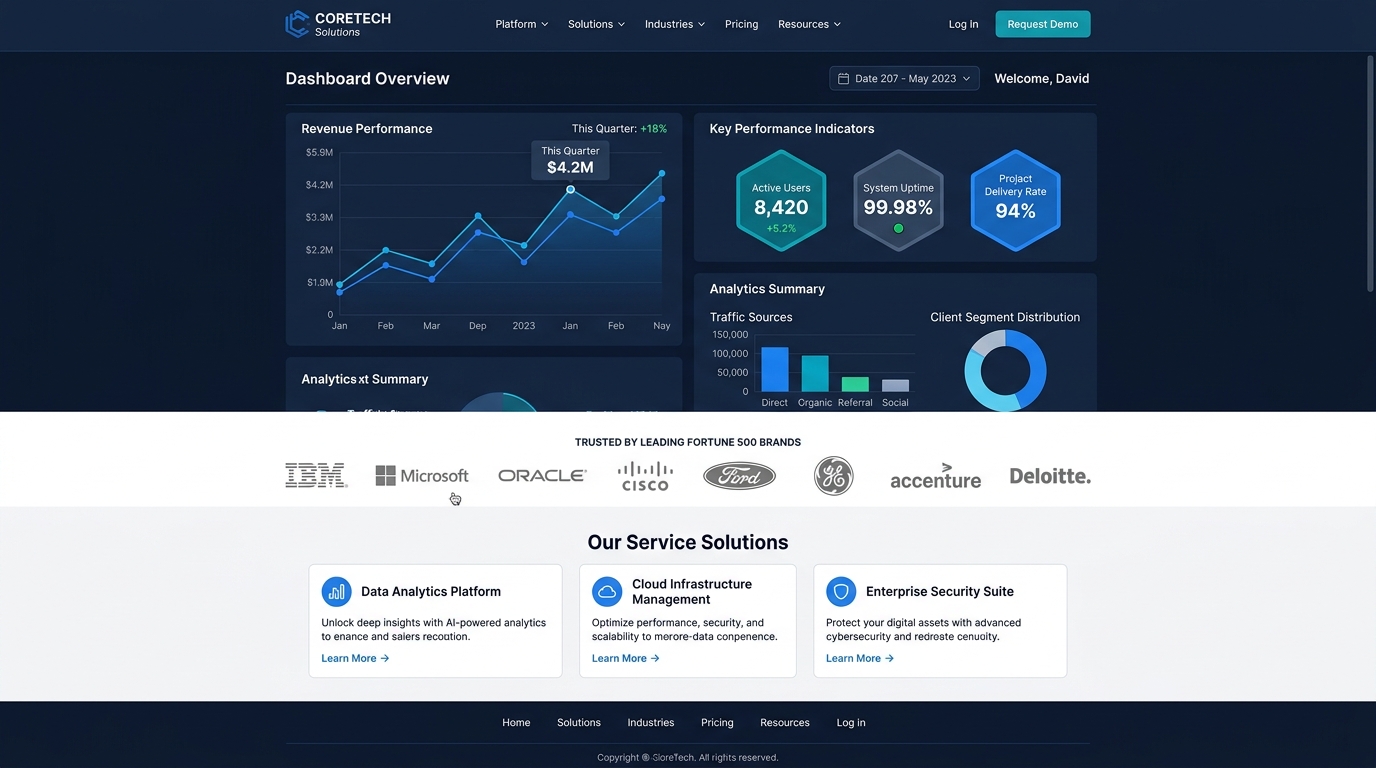Click the Active Users hexagon

pos(781,200)
